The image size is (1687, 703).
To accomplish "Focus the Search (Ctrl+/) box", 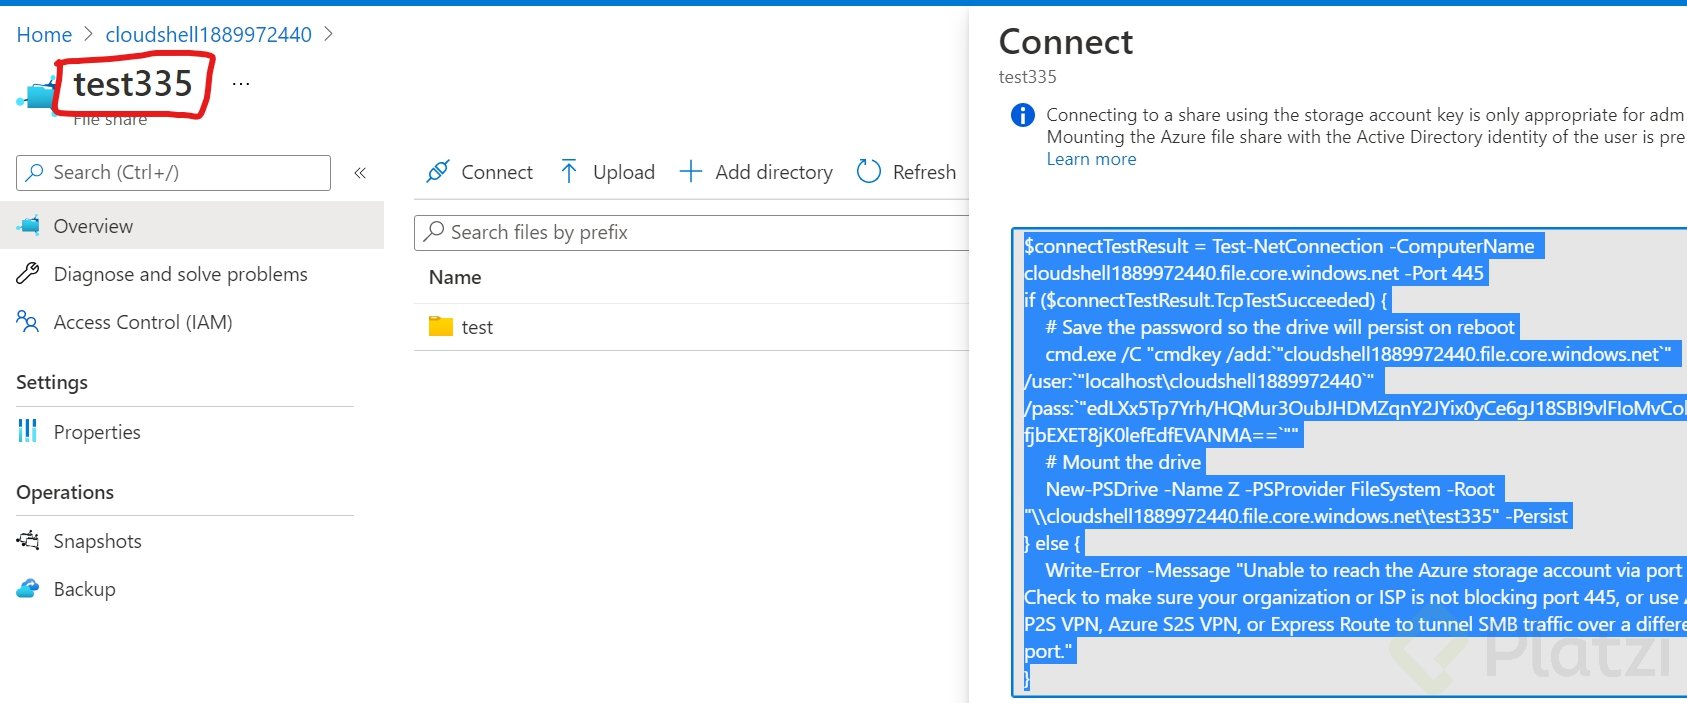I will [173, 172].
